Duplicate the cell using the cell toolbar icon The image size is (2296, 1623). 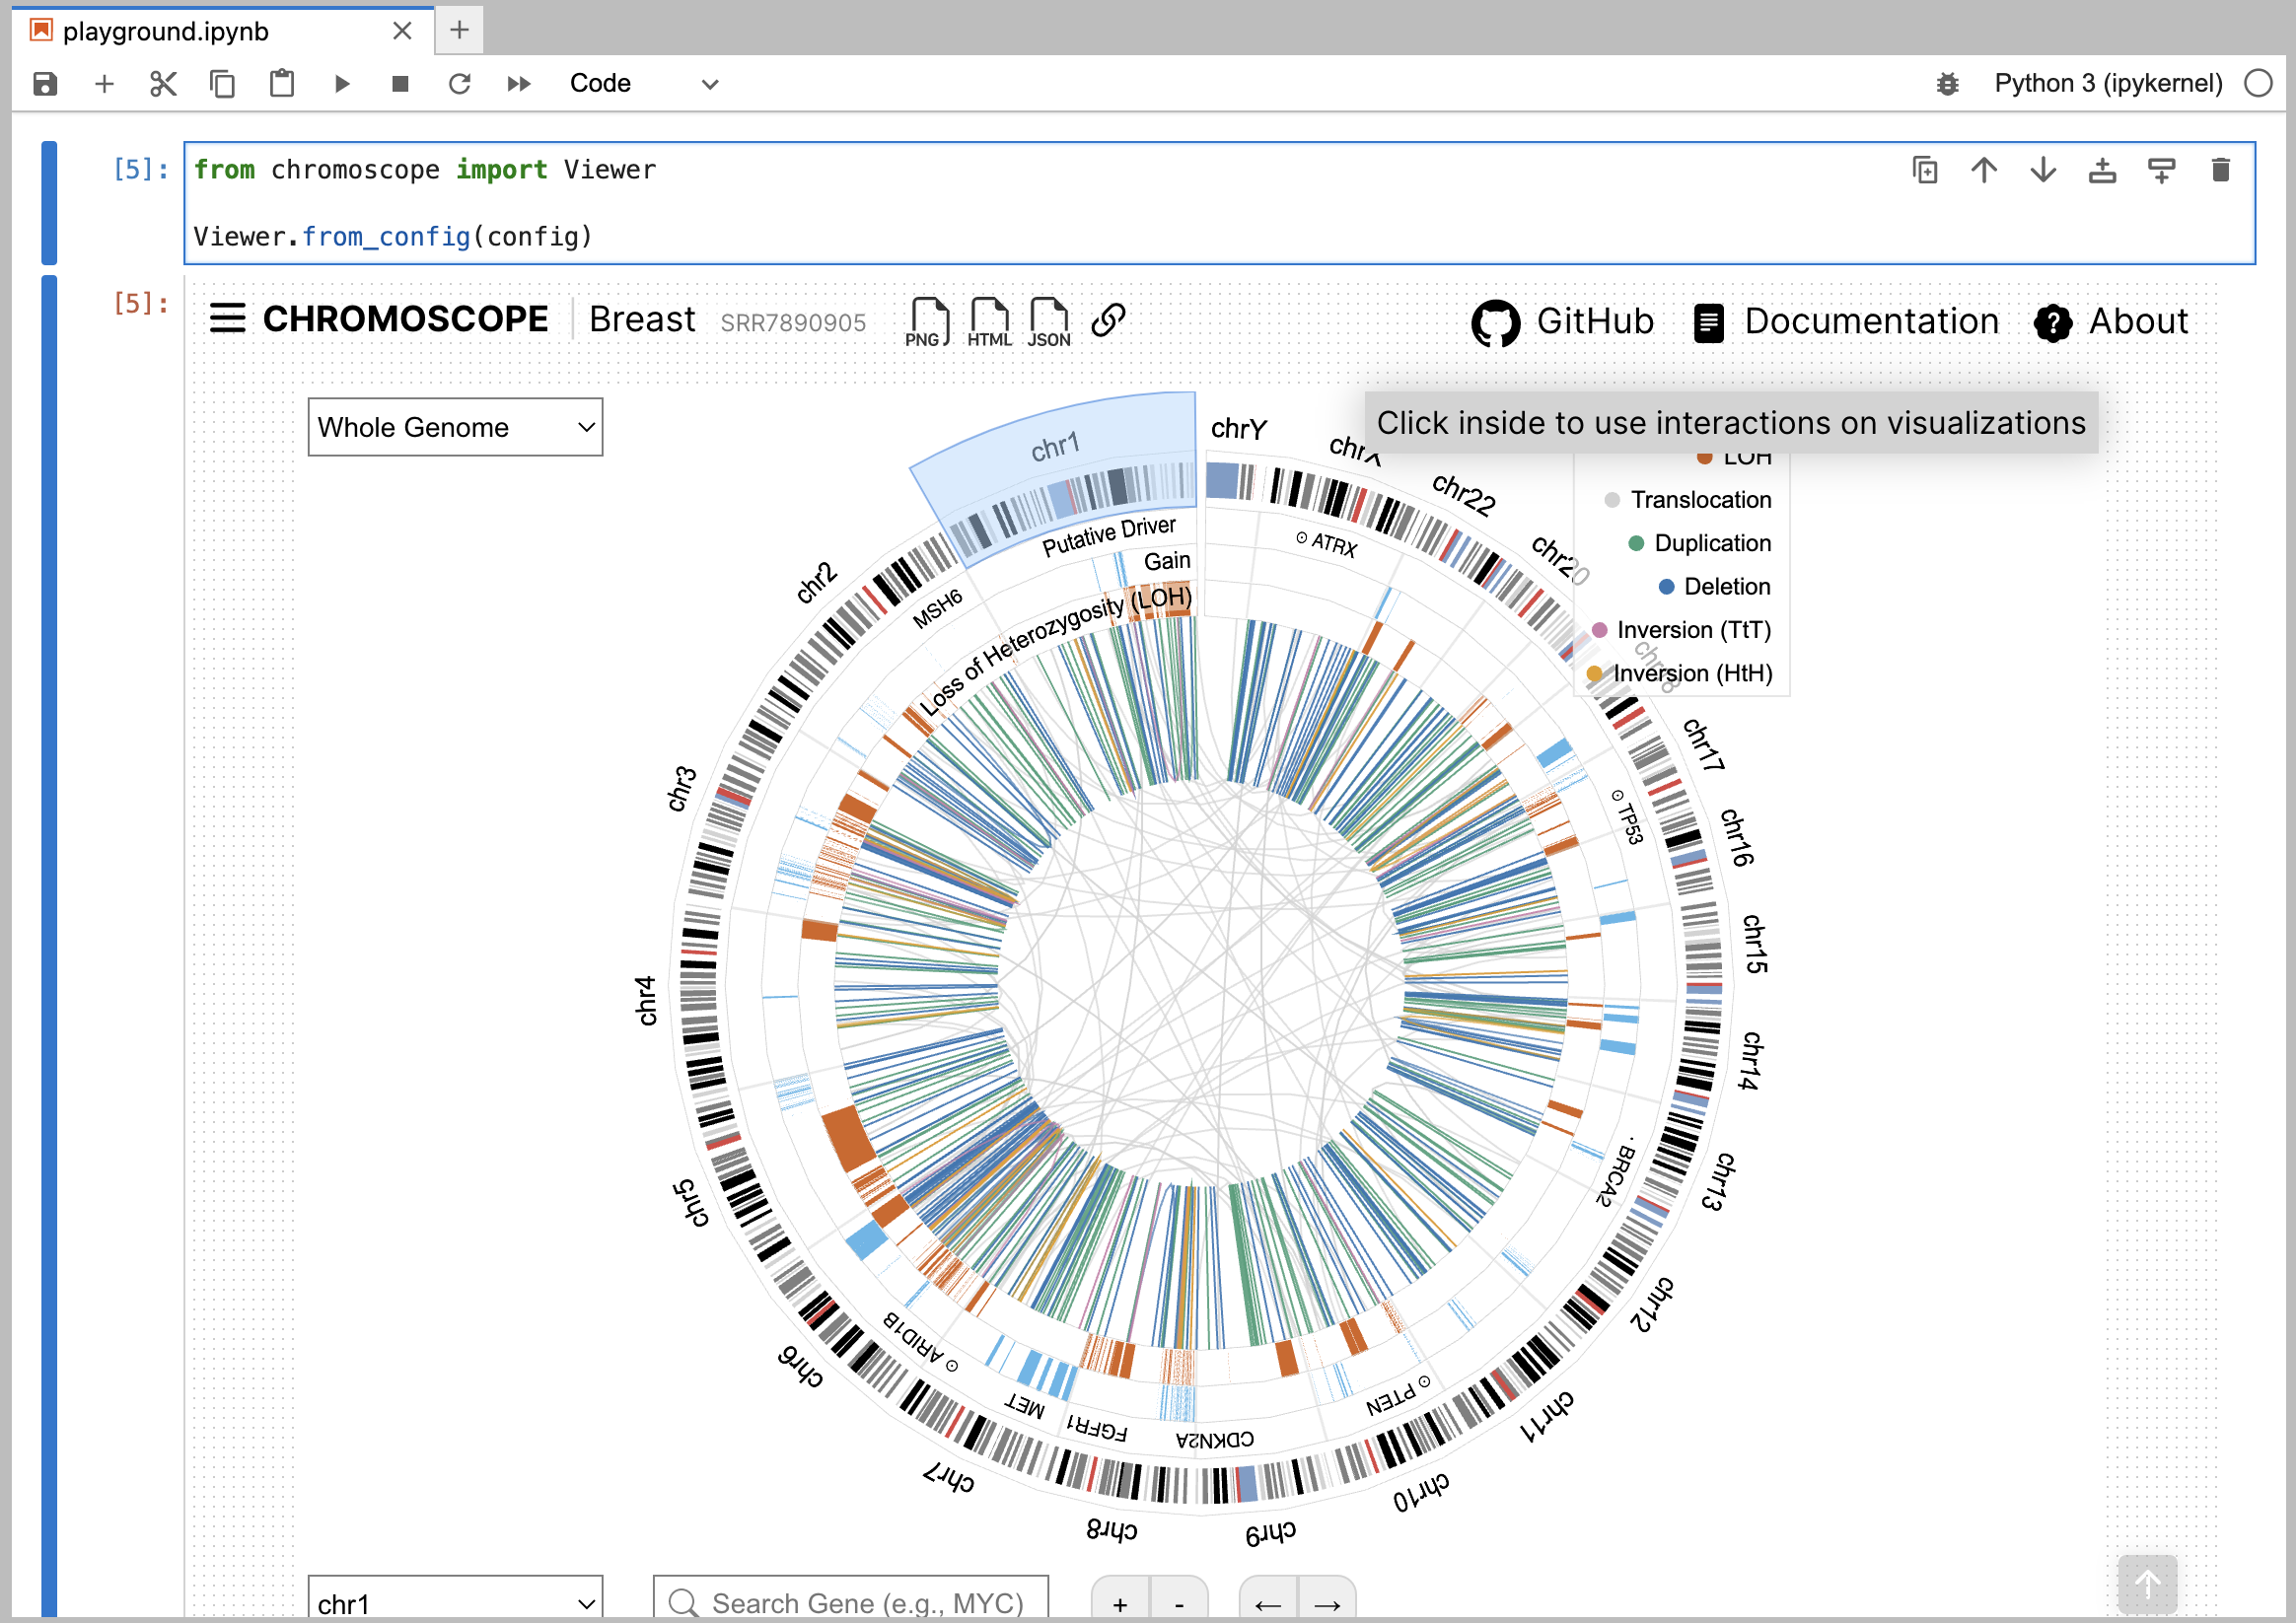(1925, 171)
